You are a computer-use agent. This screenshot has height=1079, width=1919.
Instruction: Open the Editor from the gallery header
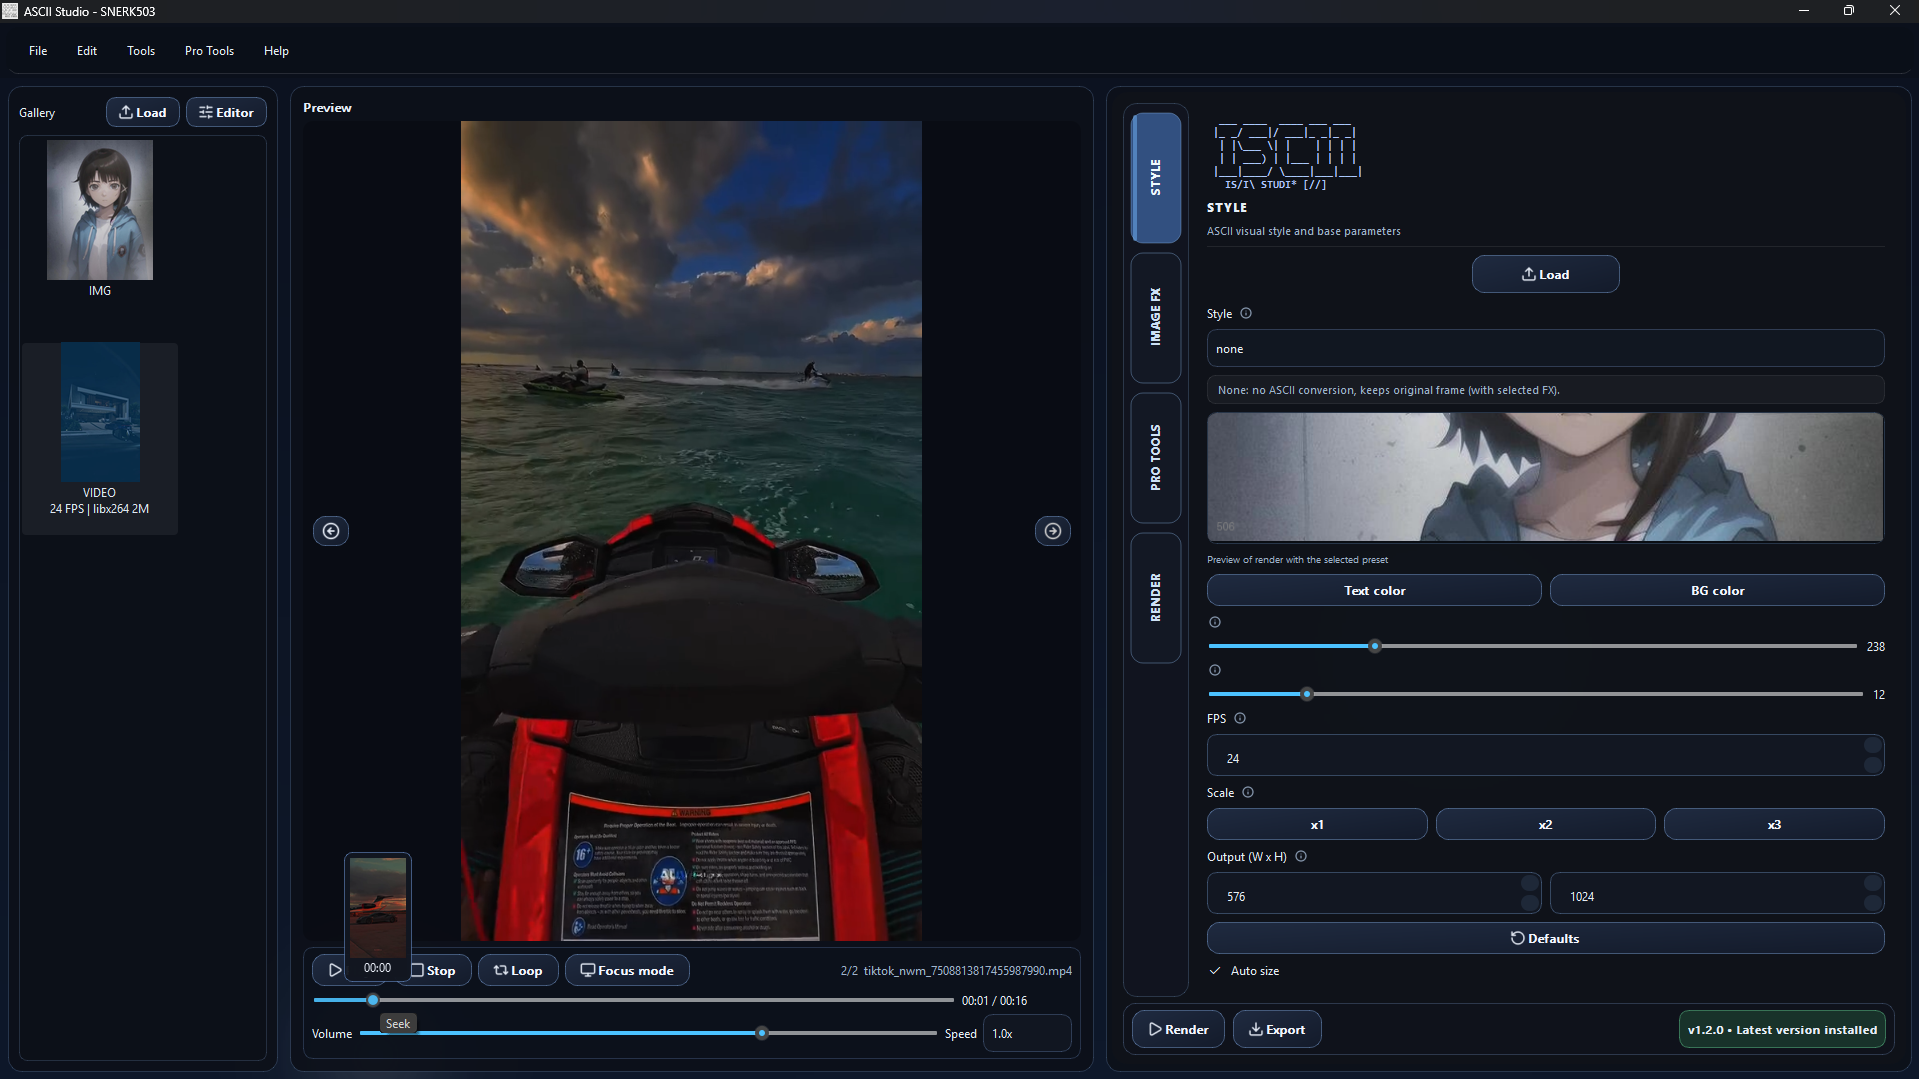coord(226,112)
